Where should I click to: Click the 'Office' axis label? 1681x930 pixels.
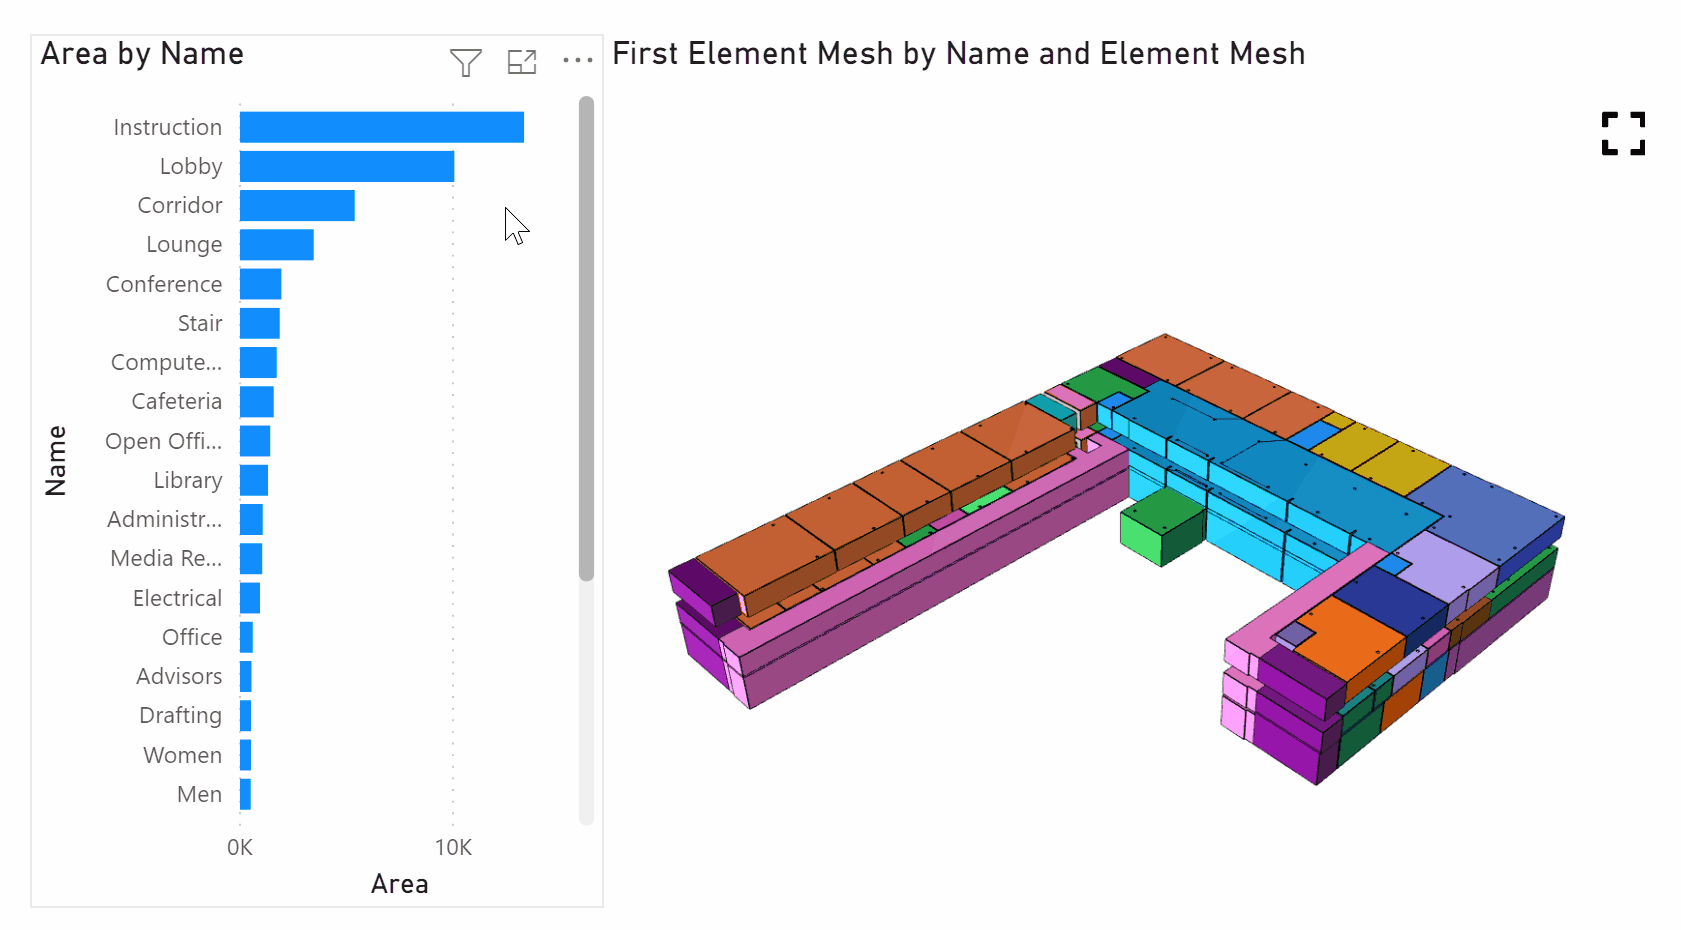[192, 637]
